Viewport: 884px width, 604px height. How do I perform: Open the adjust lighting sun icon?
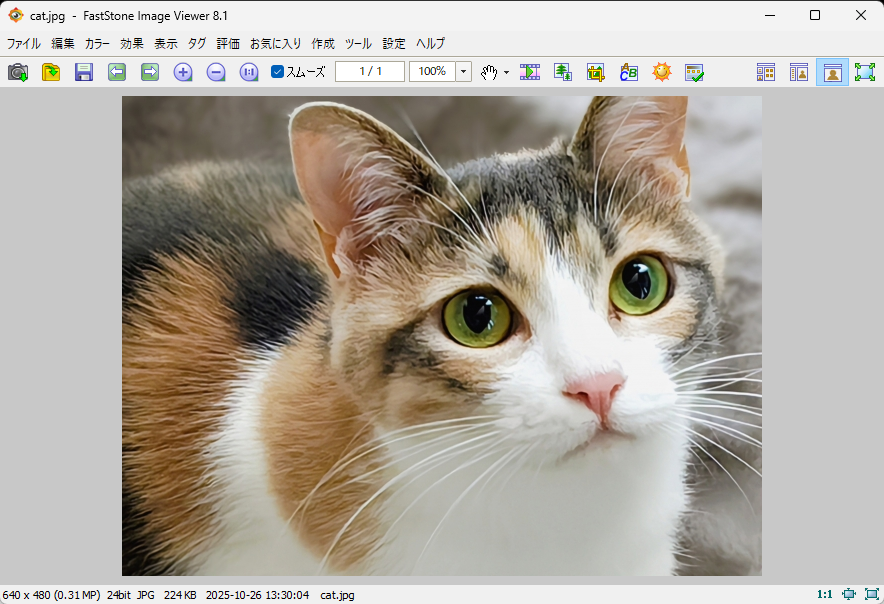point(661,72)
